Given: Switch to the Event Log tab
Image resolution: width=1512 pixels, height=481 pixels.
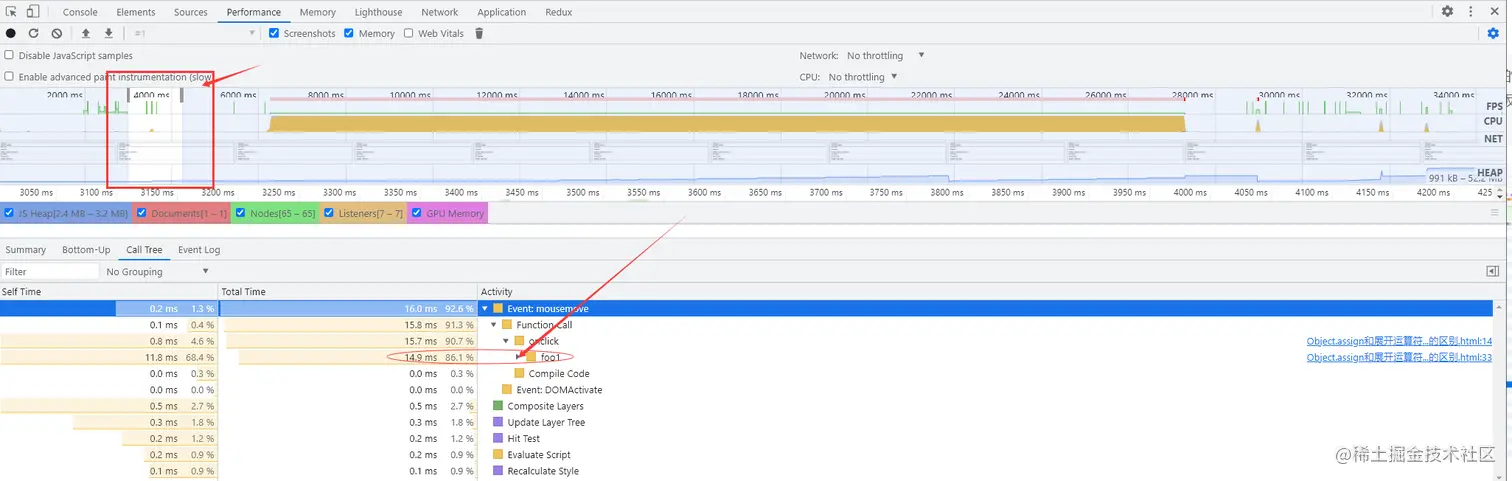Looking at the screenshot, I should coord(199,250).
